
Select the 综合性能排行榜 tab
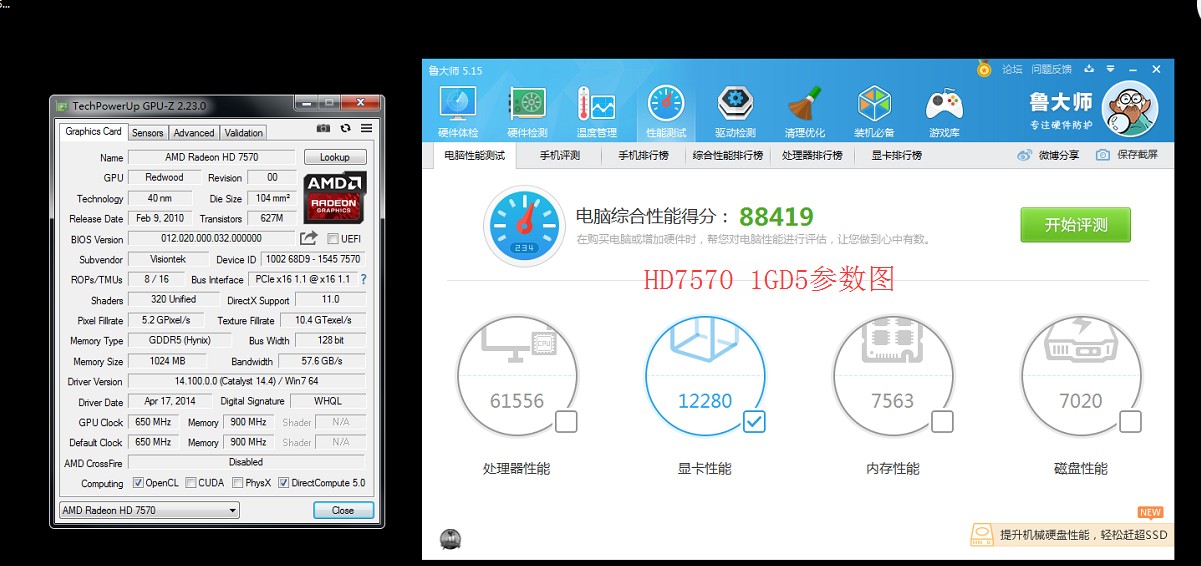pyautogui.click(x=727, y=155)
